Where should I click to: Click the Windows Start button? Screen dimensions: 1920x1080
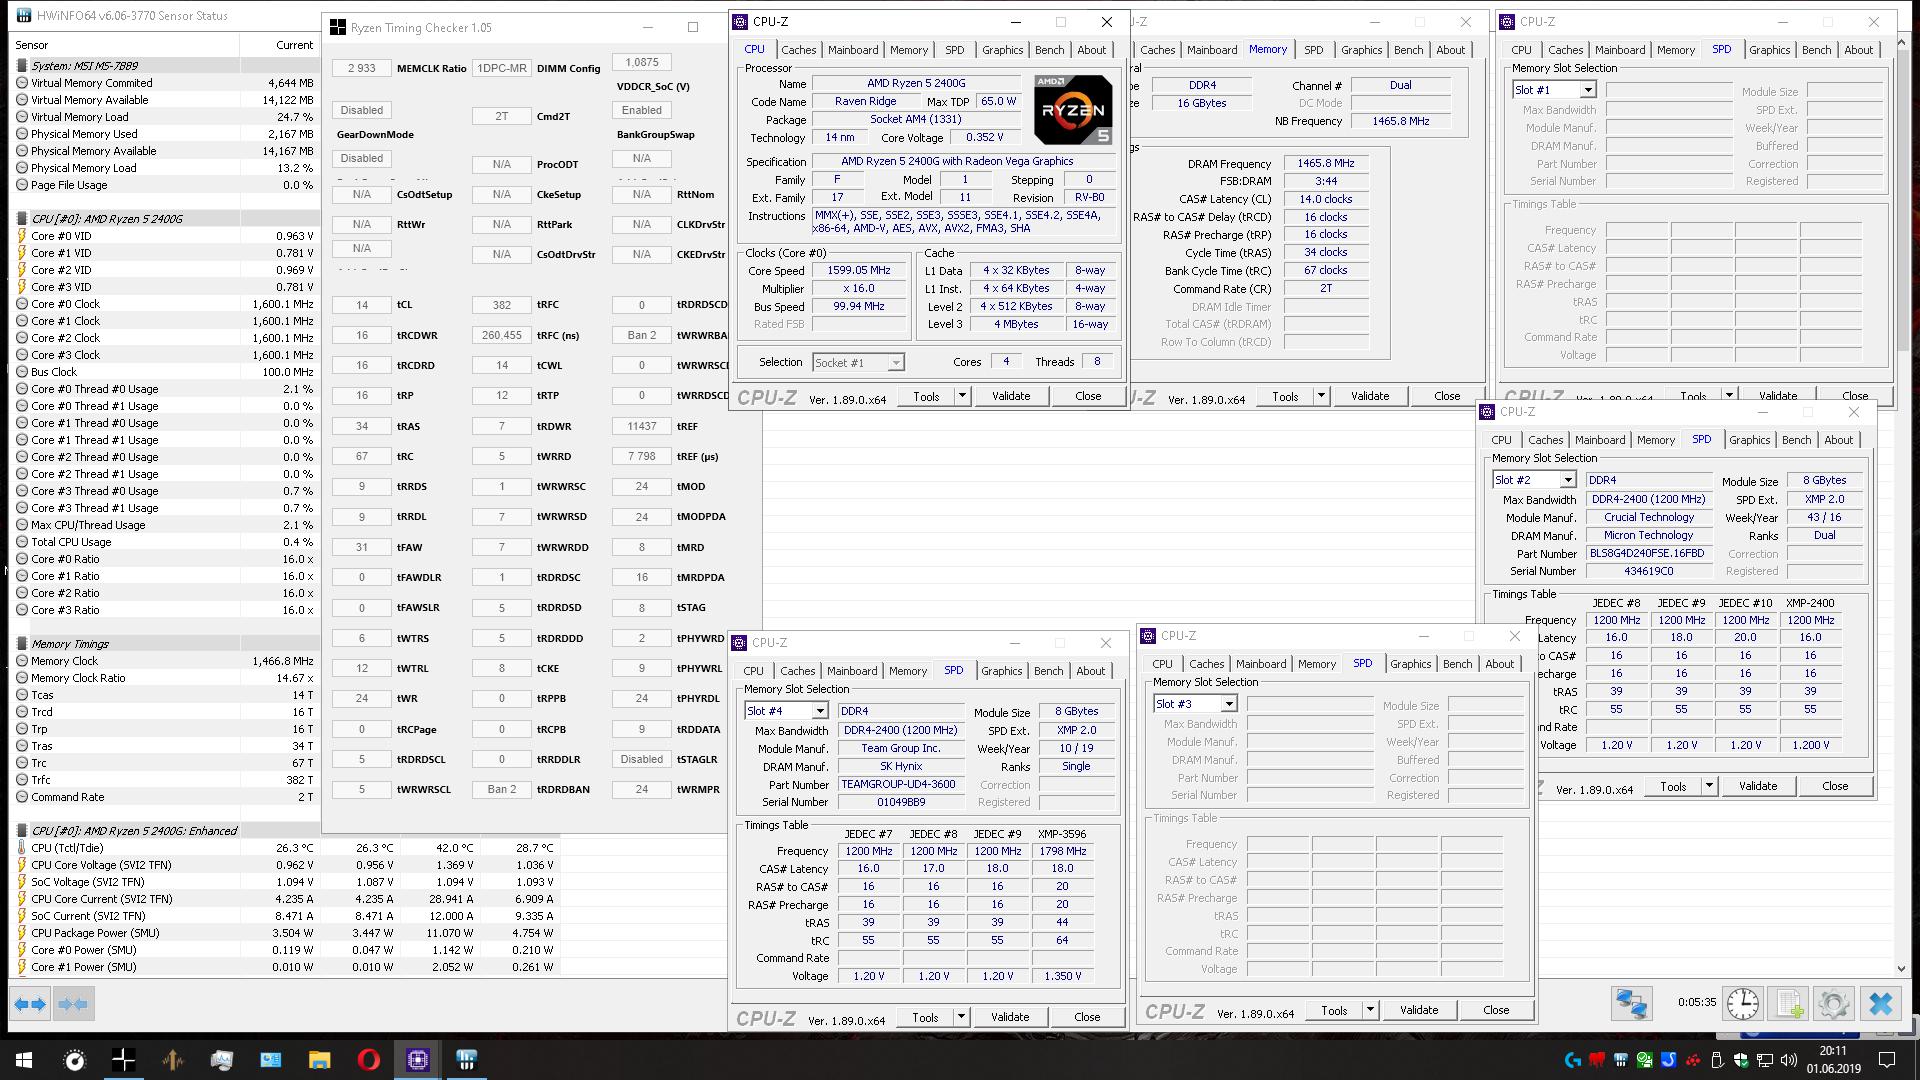pos(24,1060)
